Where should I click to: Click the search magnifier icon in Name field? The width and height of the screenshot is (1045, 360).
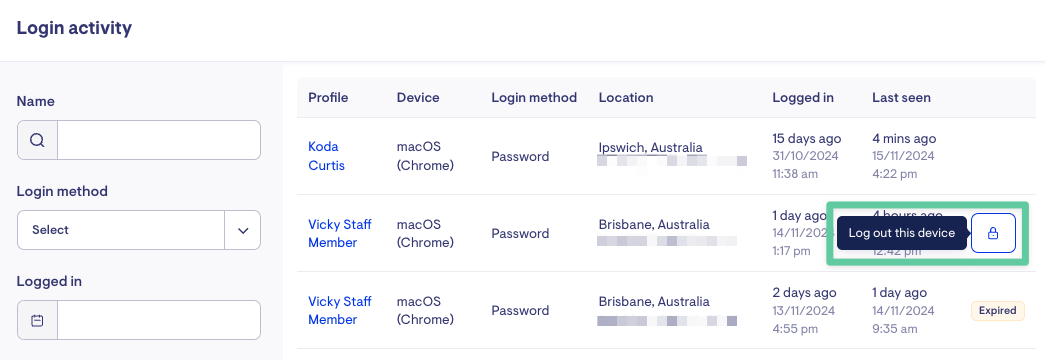click(x=37, y=140)
